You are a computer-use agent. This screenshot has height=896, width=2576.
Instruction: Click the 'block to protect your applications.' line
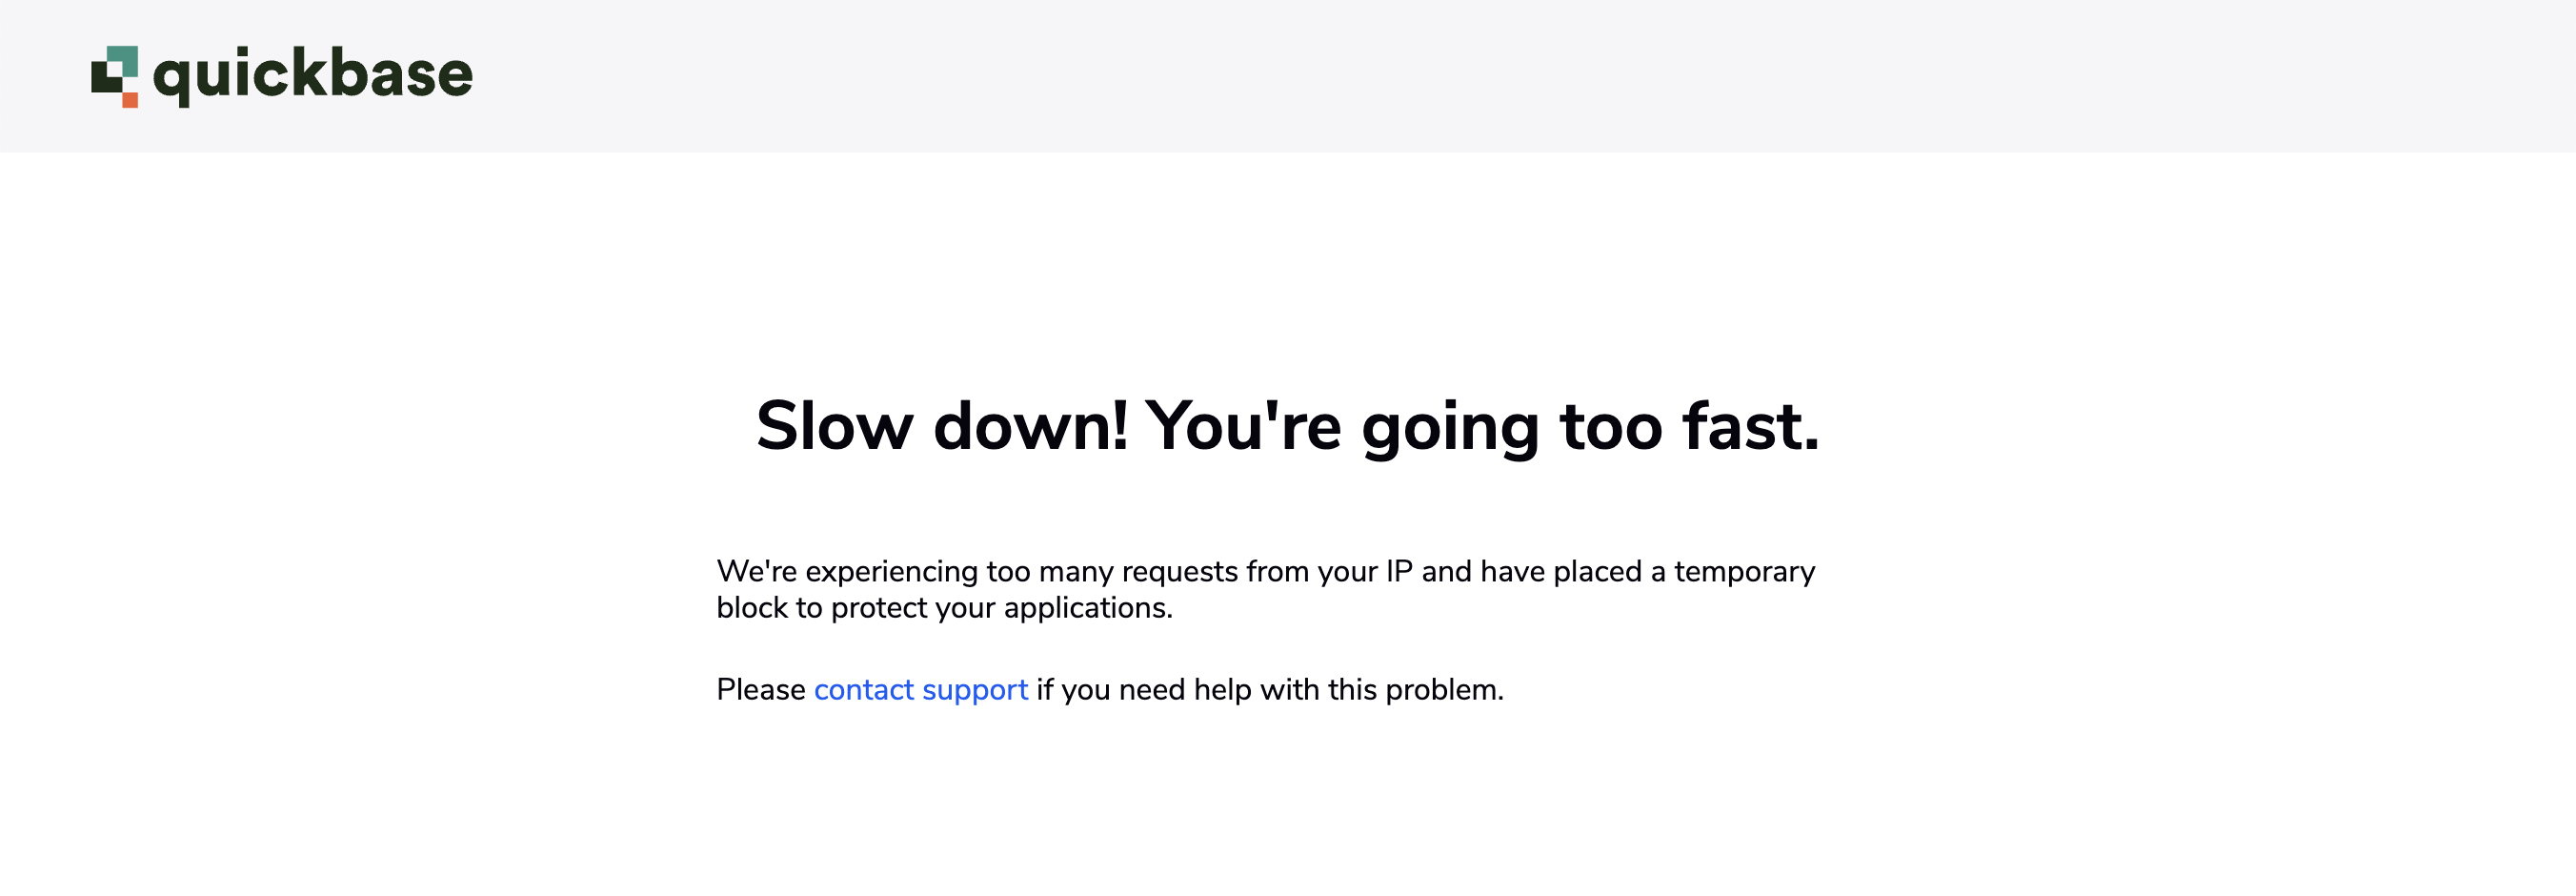tap(944, 608)
